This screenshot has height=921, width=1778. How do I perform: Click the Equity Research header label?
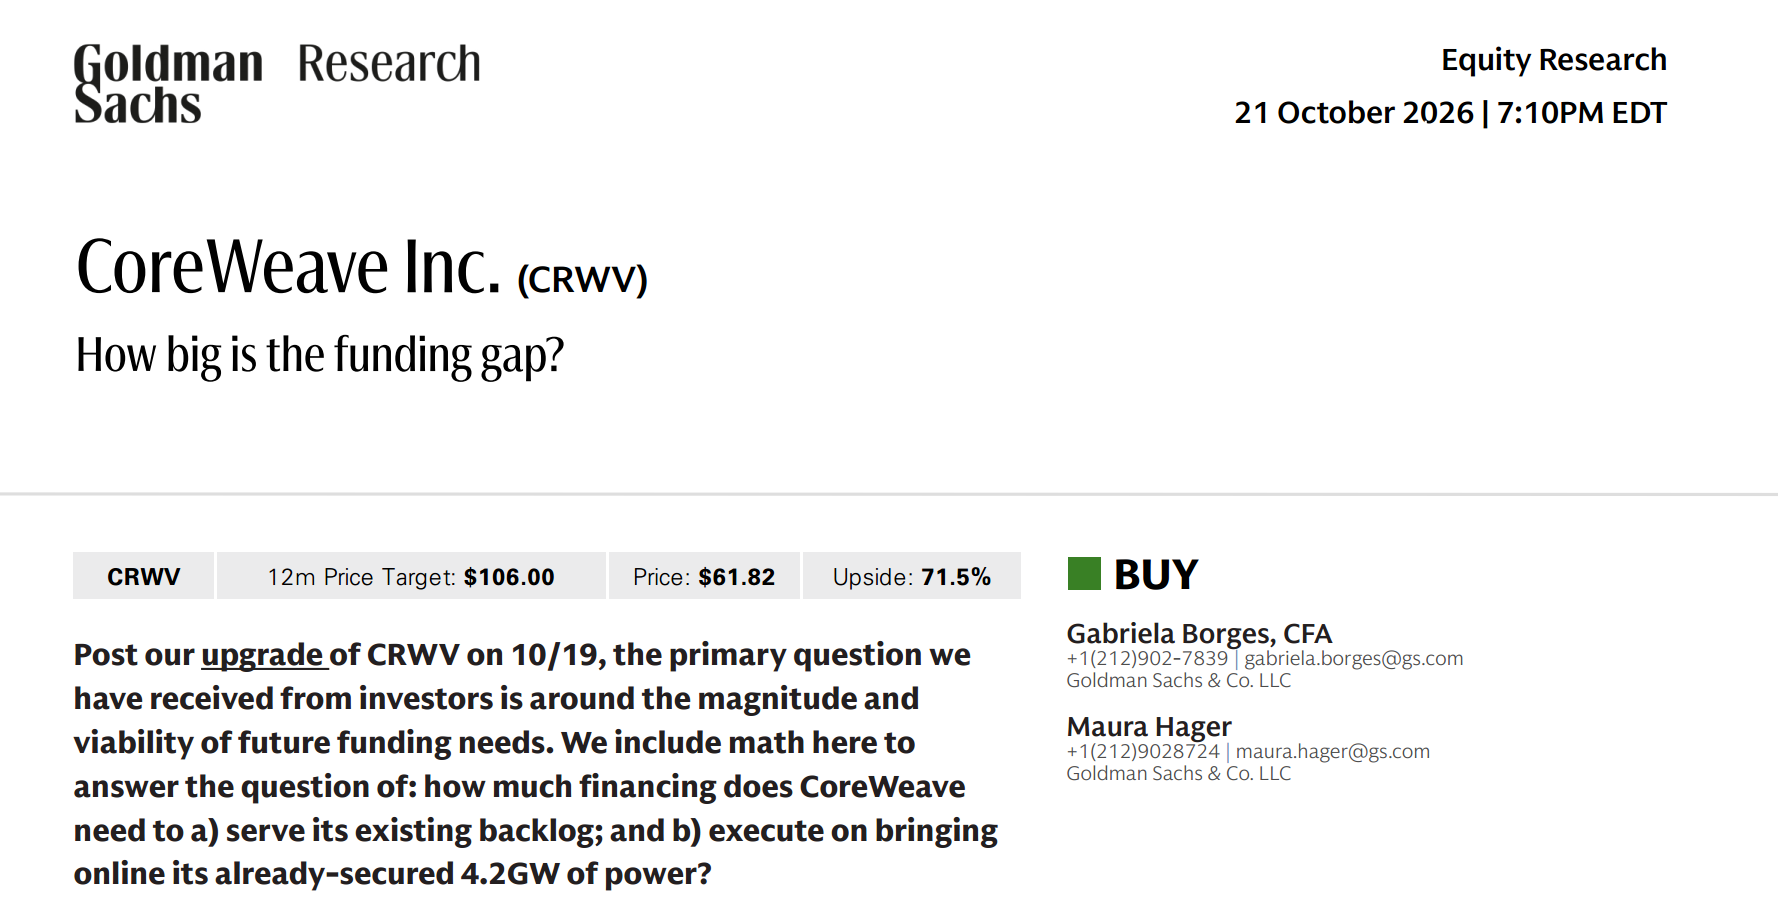click(1553, 60)
